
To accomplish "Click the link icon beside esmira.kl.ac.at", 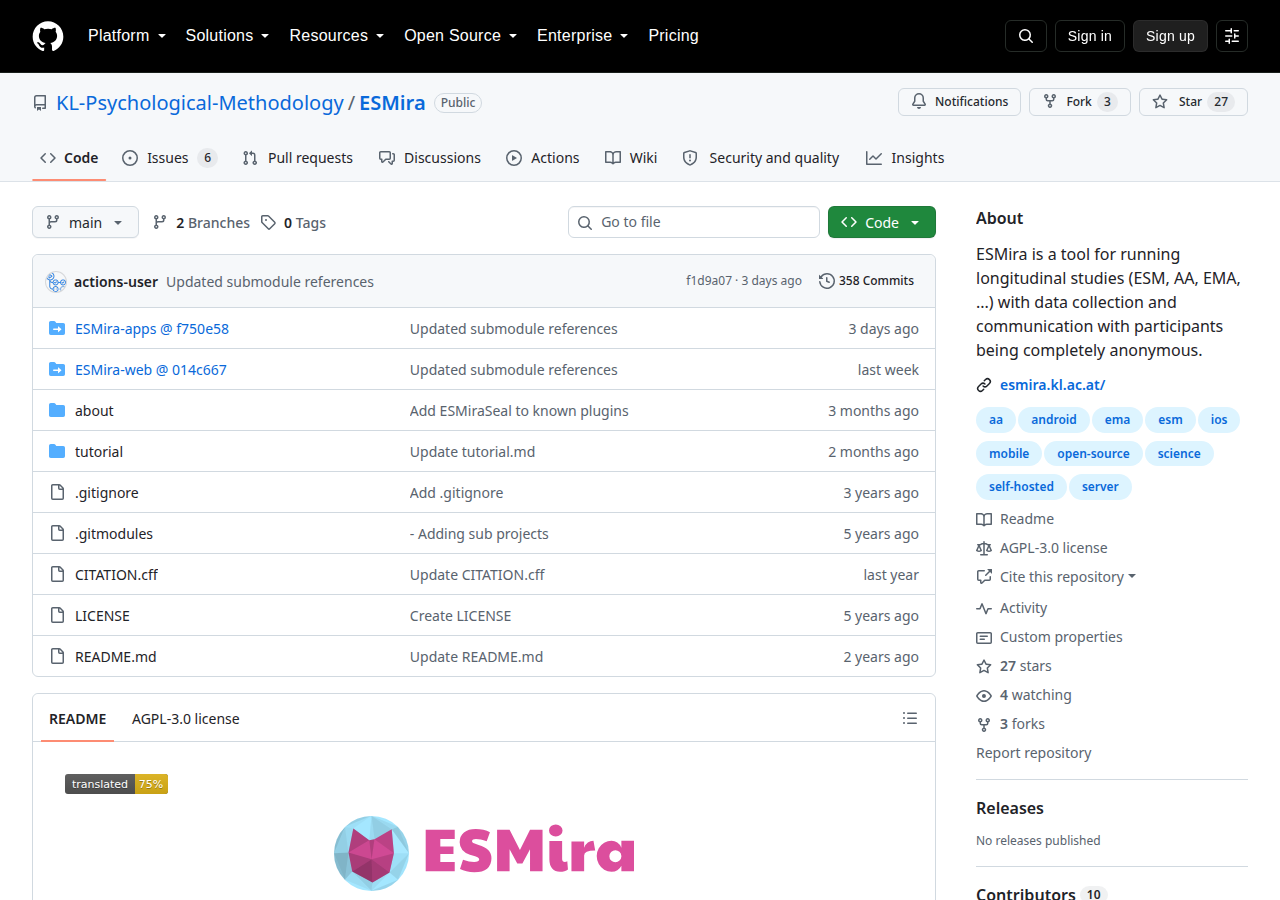I will (984, 385).
